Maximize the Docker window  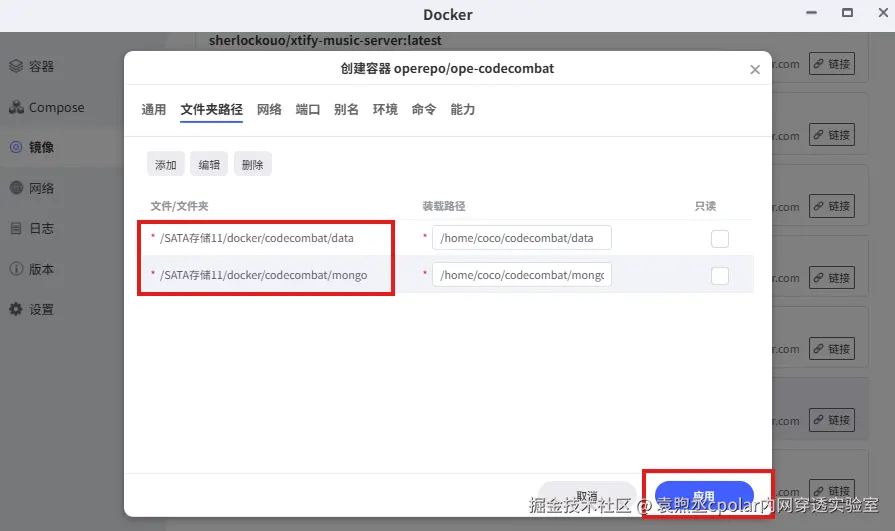(847, 13)
